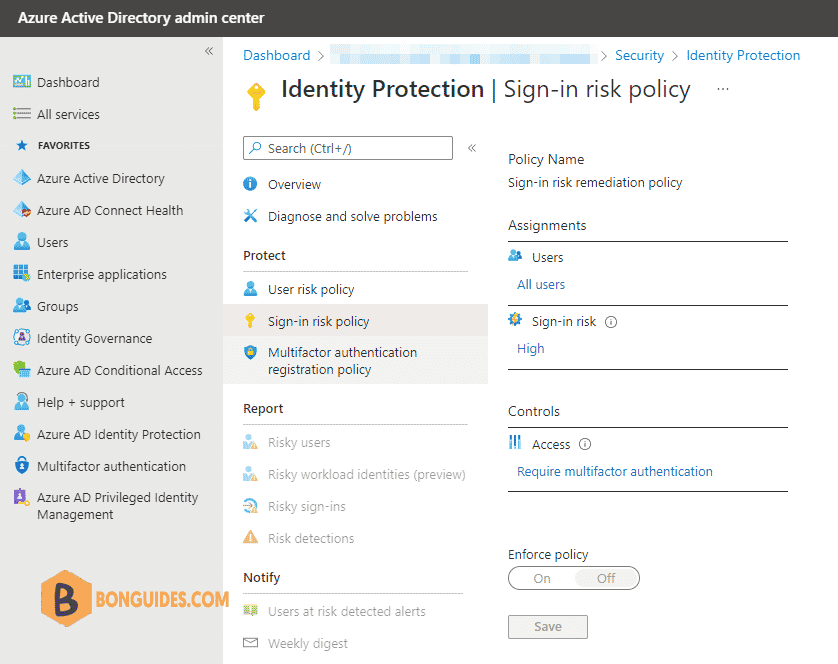Viewport: 838px width, 664px height.
Task: Collapse the main left navigation sidebar
Action: coord(209,51)
